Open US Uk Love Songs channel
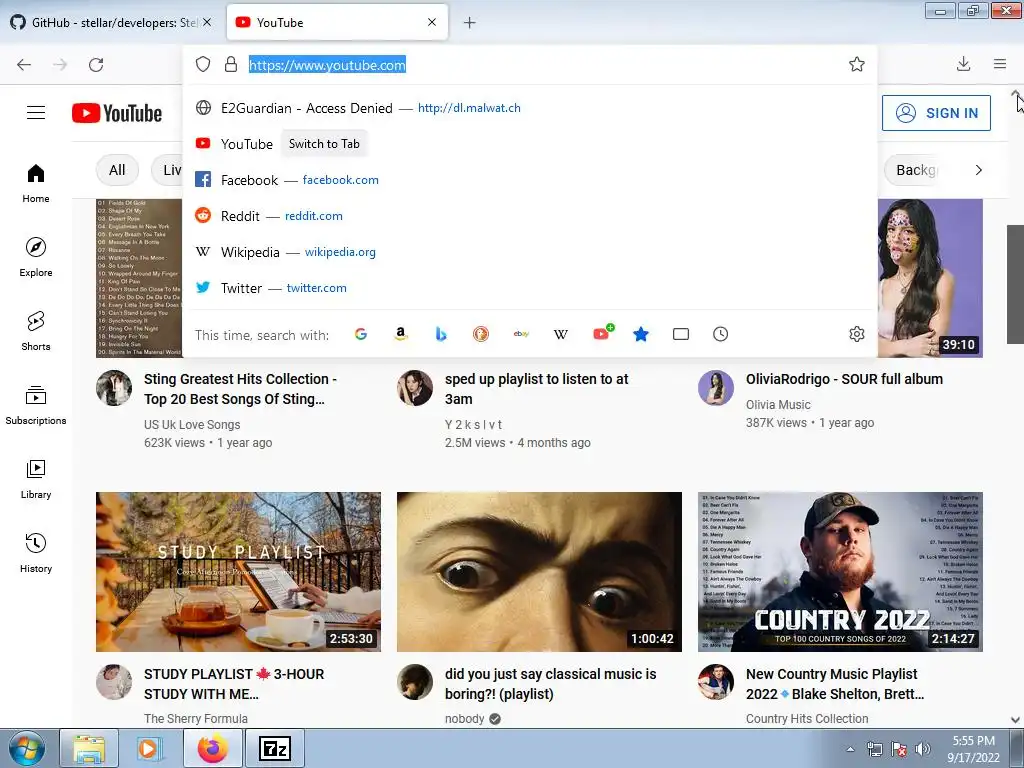 coord(192,424)
